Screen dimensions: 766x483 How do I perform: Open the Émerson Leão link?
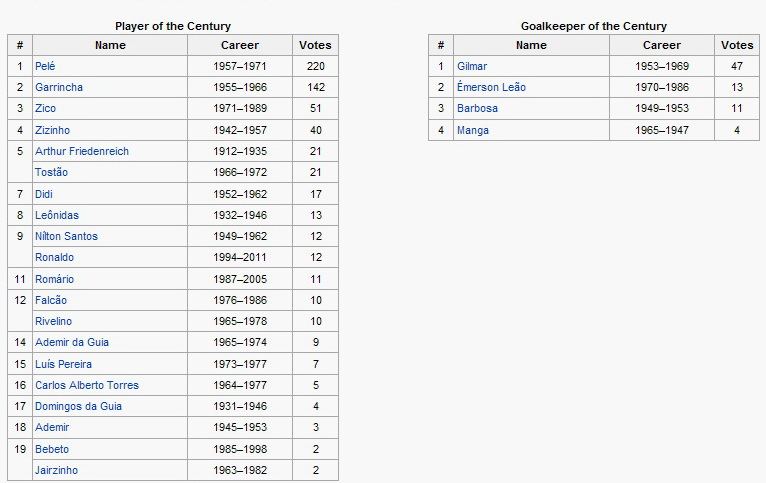491,87
